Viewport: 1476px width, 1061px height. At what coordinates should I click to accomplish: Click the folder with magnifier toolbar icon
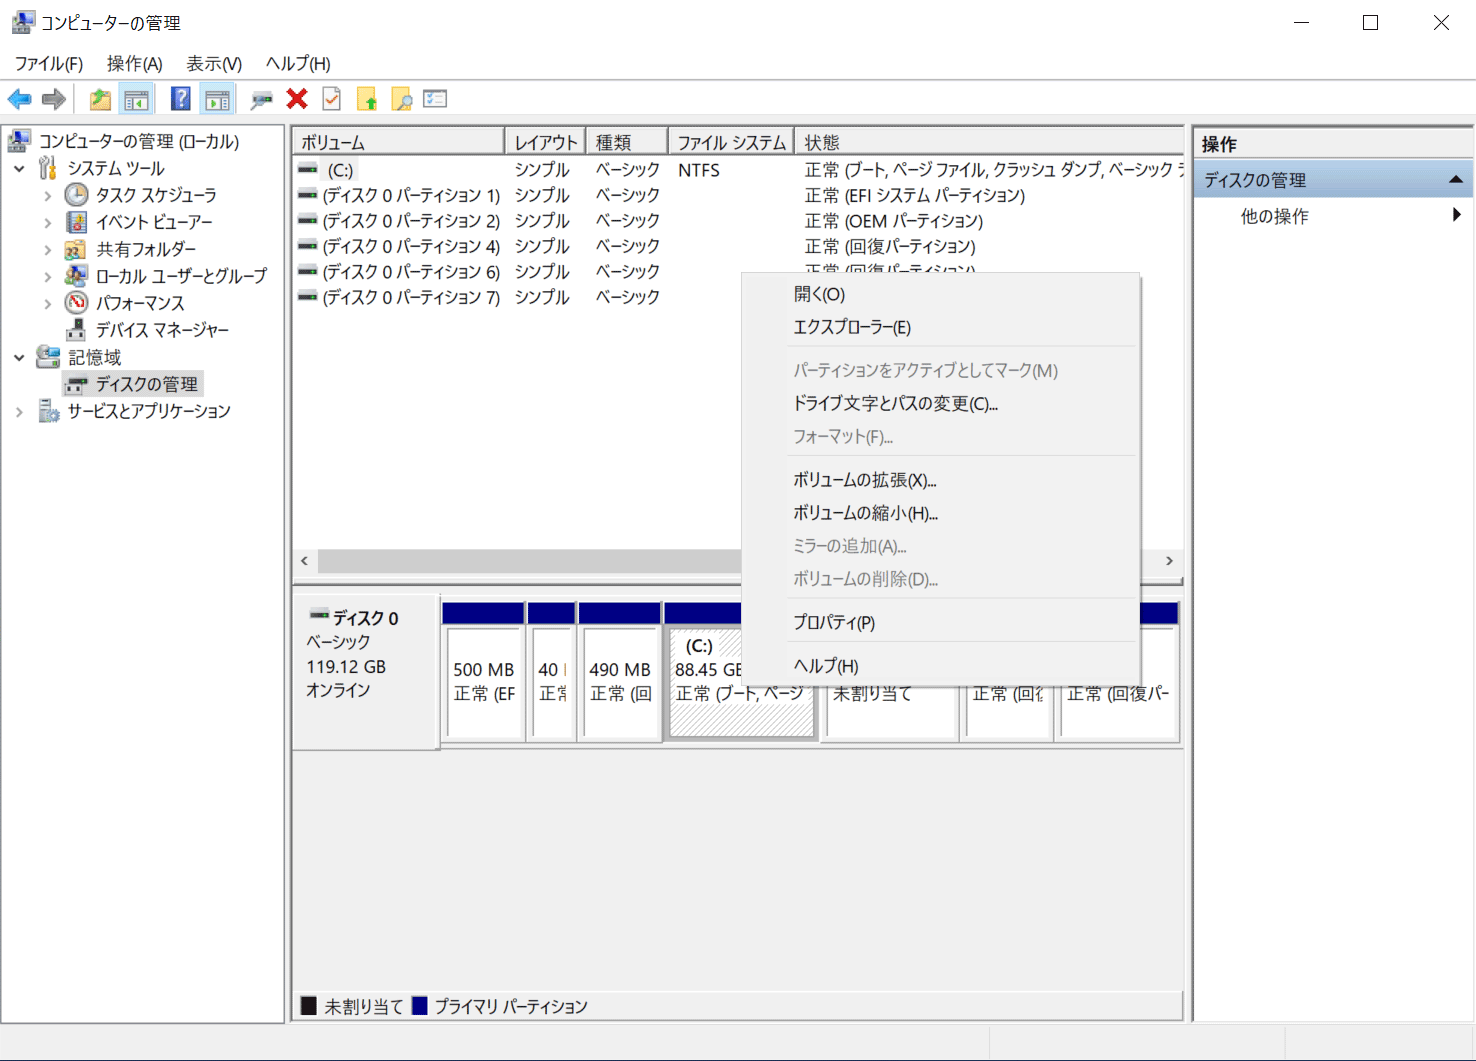tap(402, 99)
